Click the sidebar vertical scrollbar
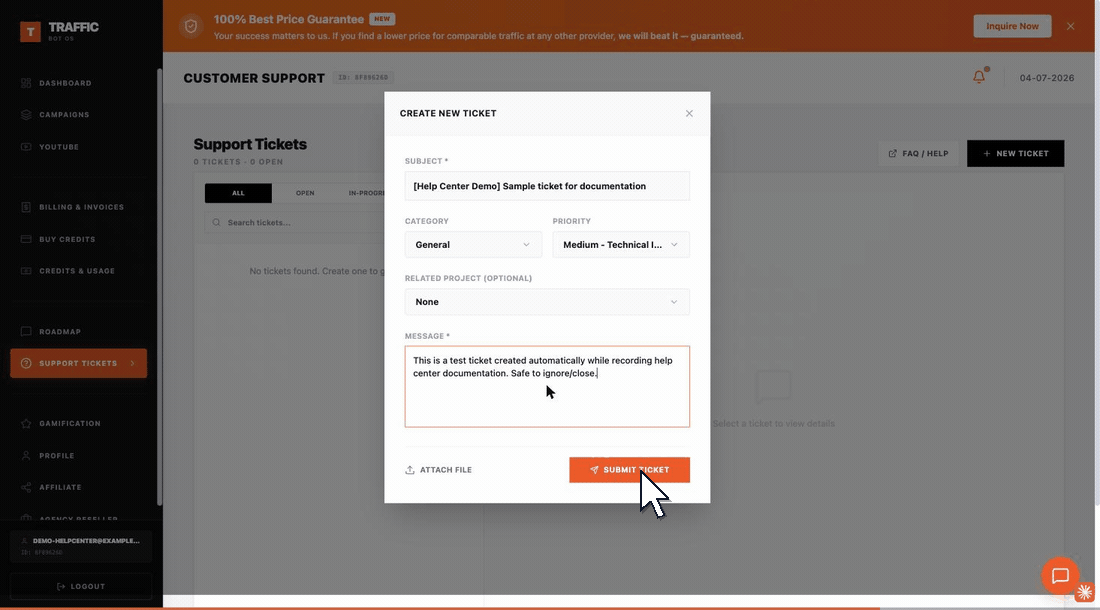Viewport: 1100px width, 610px height. point(159,287)
